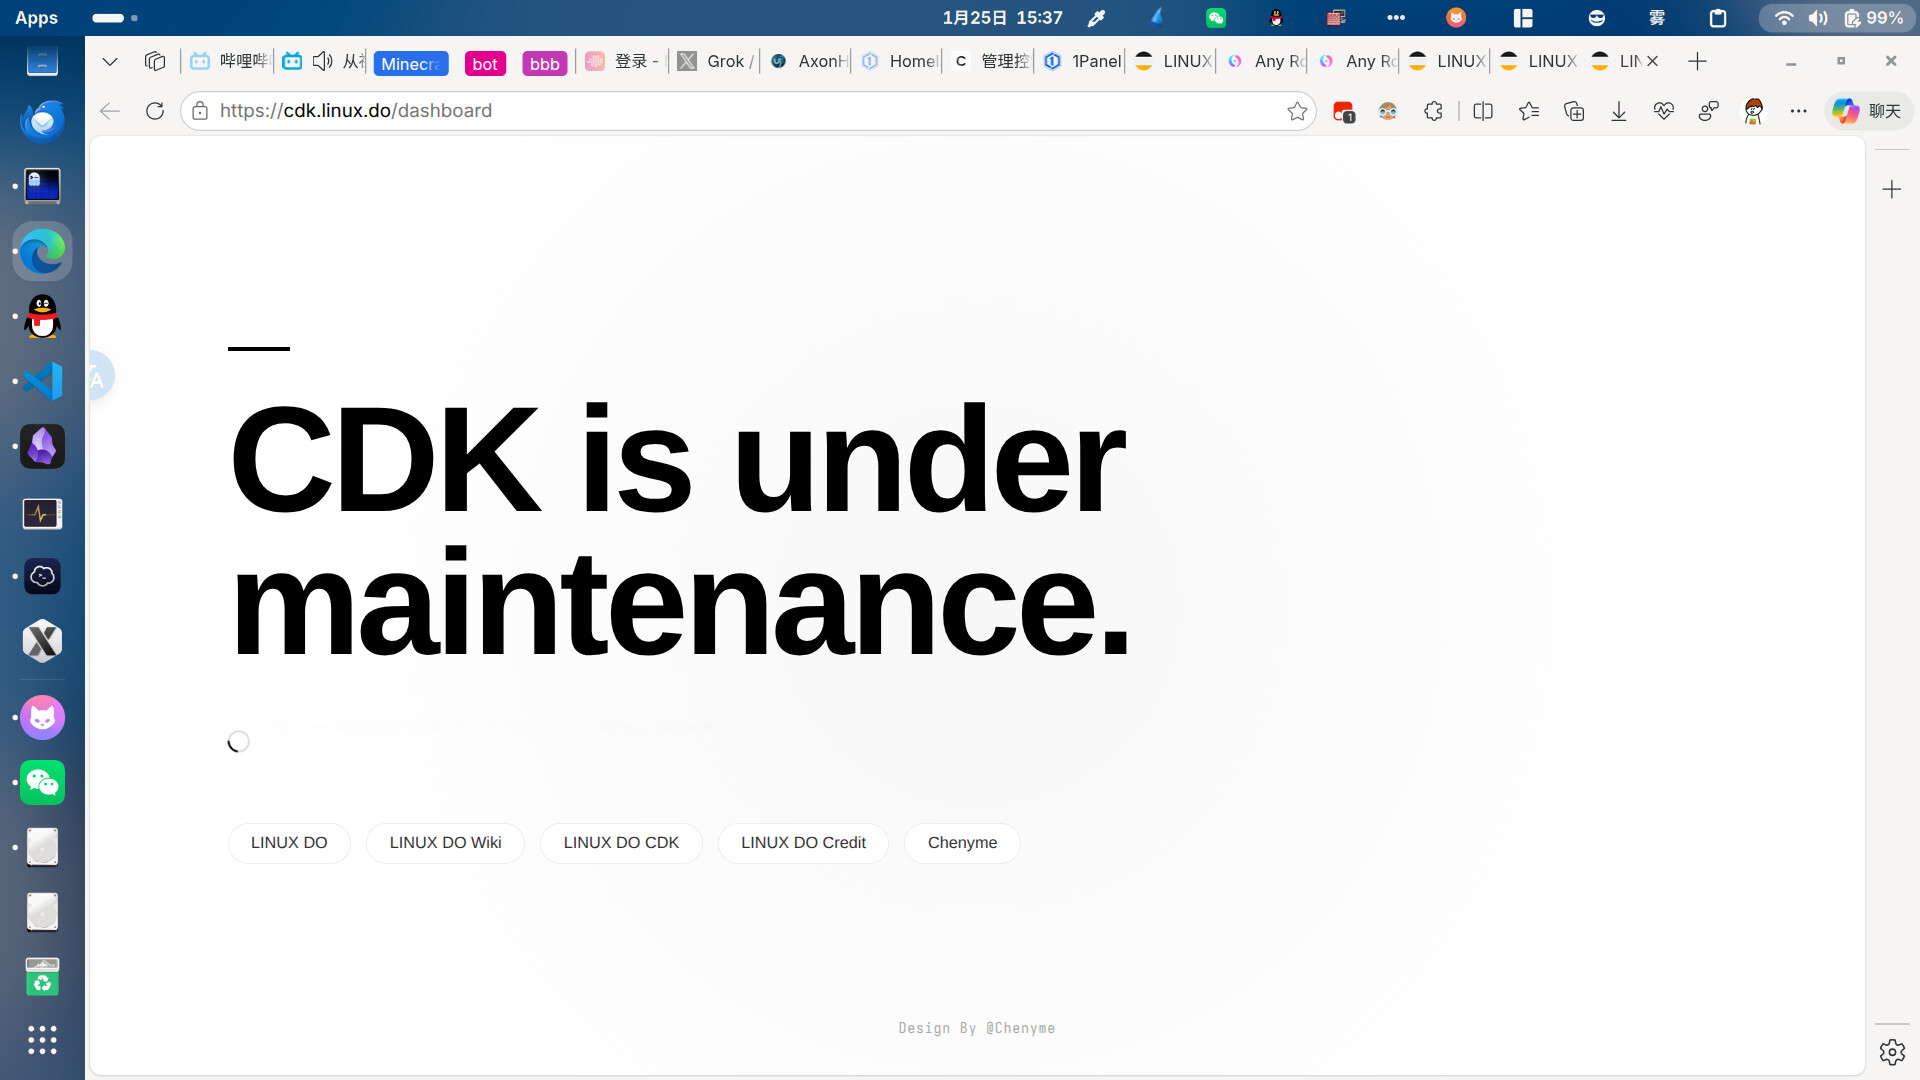1920x1080 pixels.
Task: Open the browser profile avatar
Action: pos(1753,111)
